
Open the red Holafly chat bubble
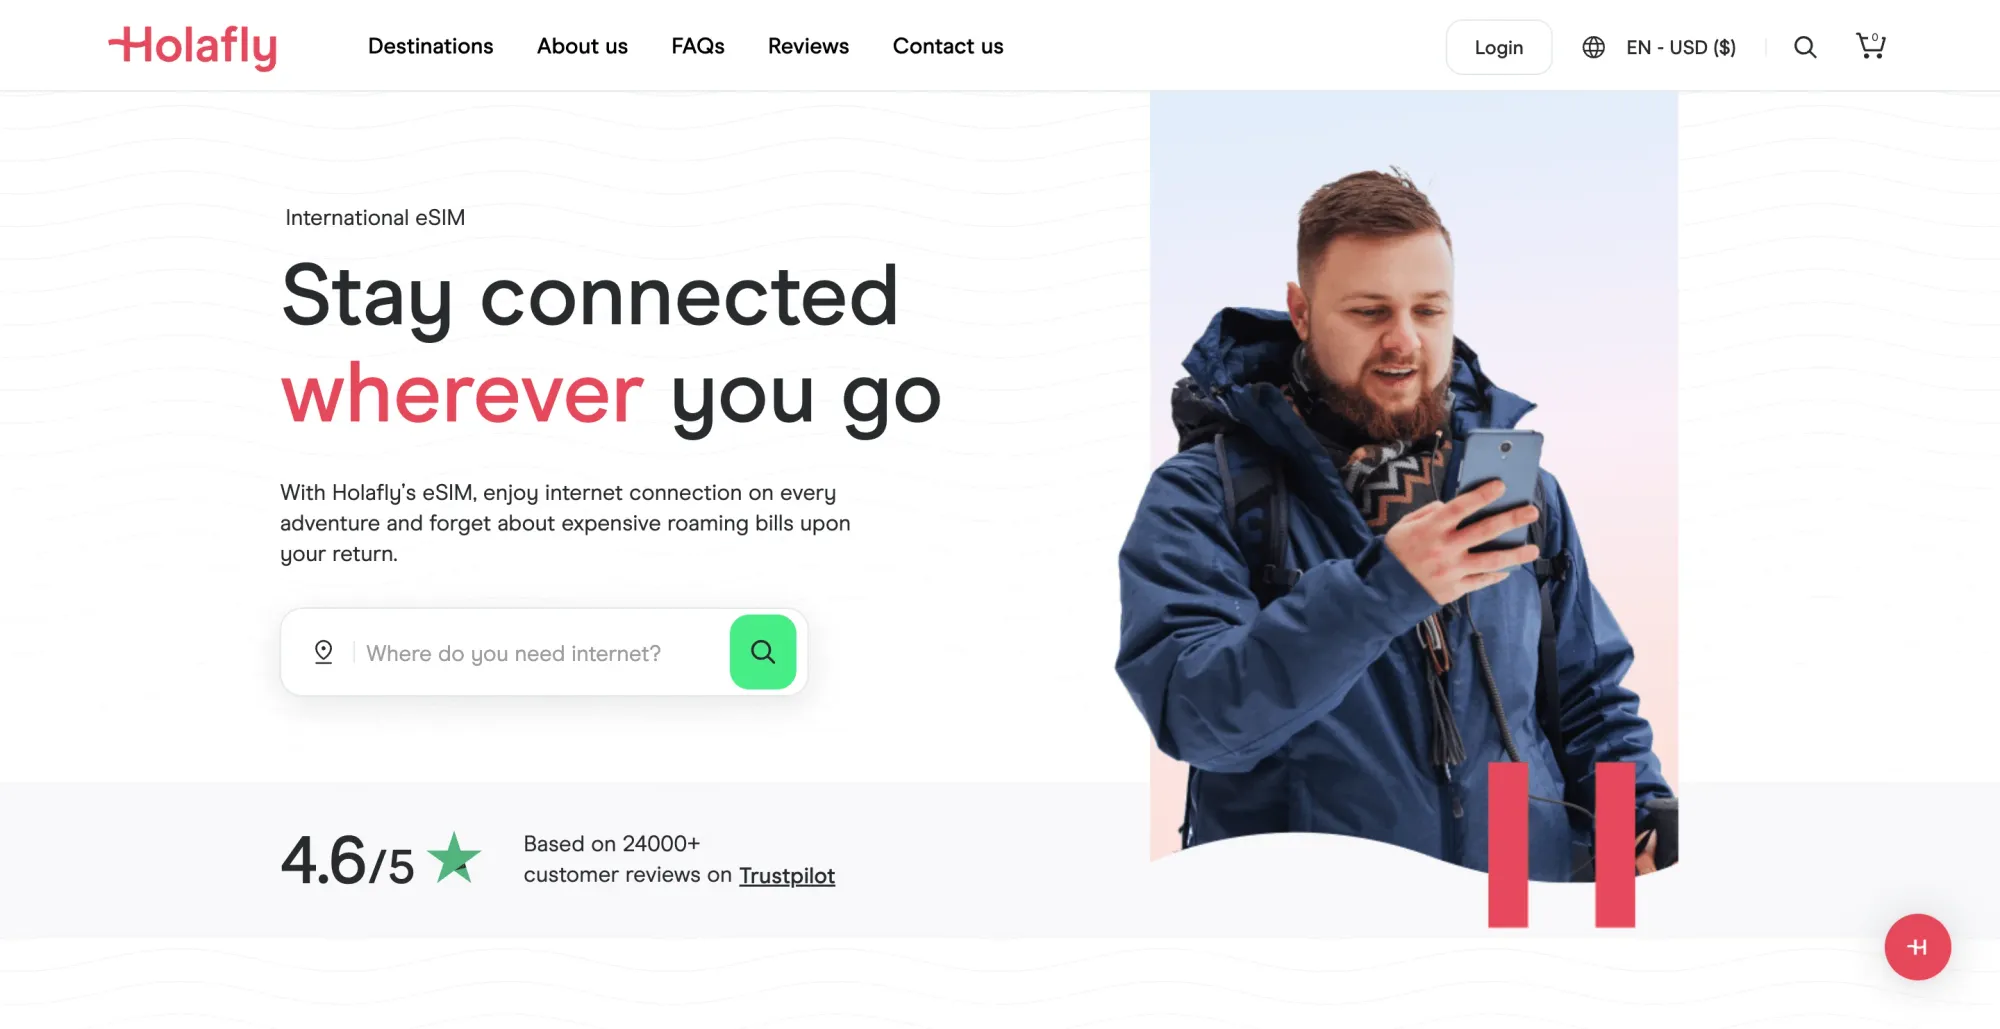(x=1917, y=947)
